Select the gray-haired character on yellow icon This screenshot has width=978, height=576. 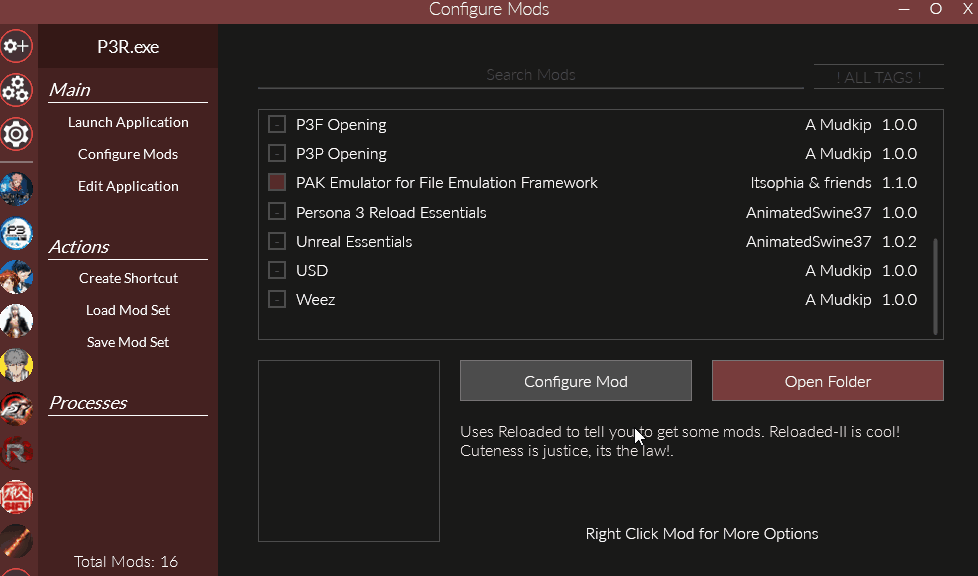17,364
